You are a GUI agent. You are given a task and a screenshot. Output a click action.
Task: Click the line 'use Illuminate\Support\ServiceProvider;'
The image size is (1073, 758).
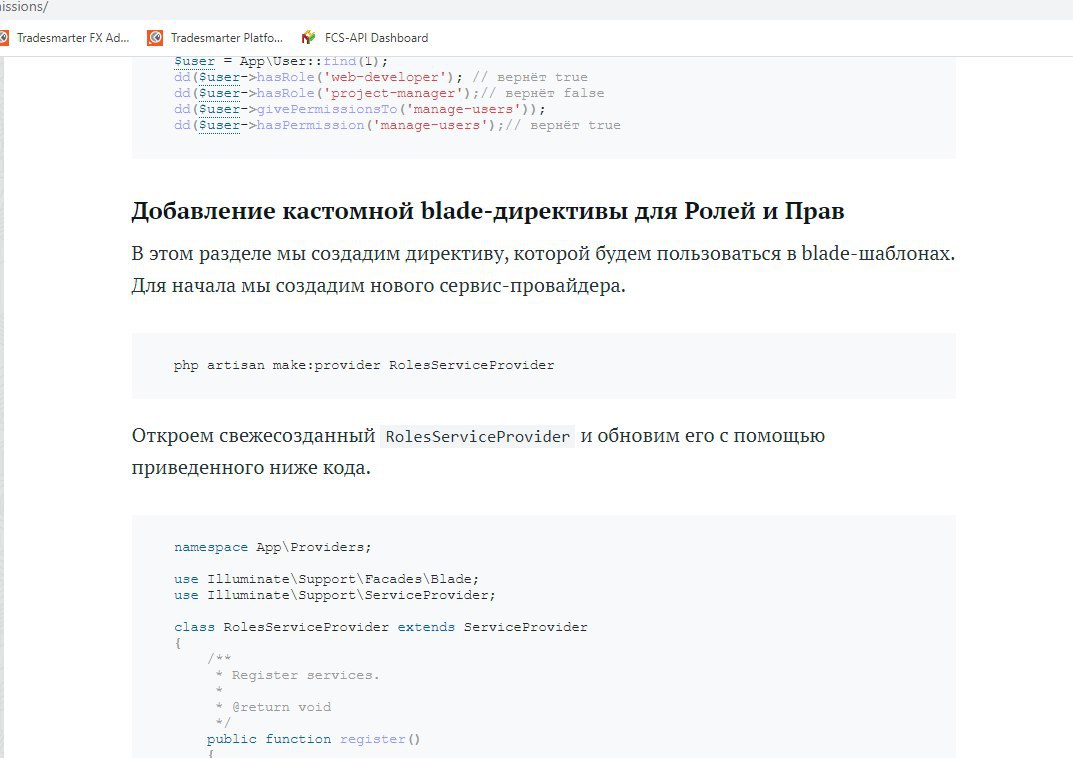pos(335,594)
